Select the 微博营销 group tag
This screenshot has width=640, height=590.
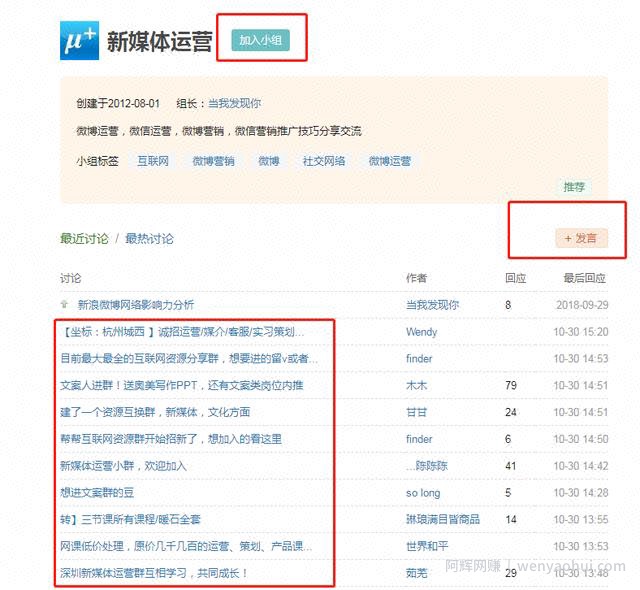click(x=213, y=161)
